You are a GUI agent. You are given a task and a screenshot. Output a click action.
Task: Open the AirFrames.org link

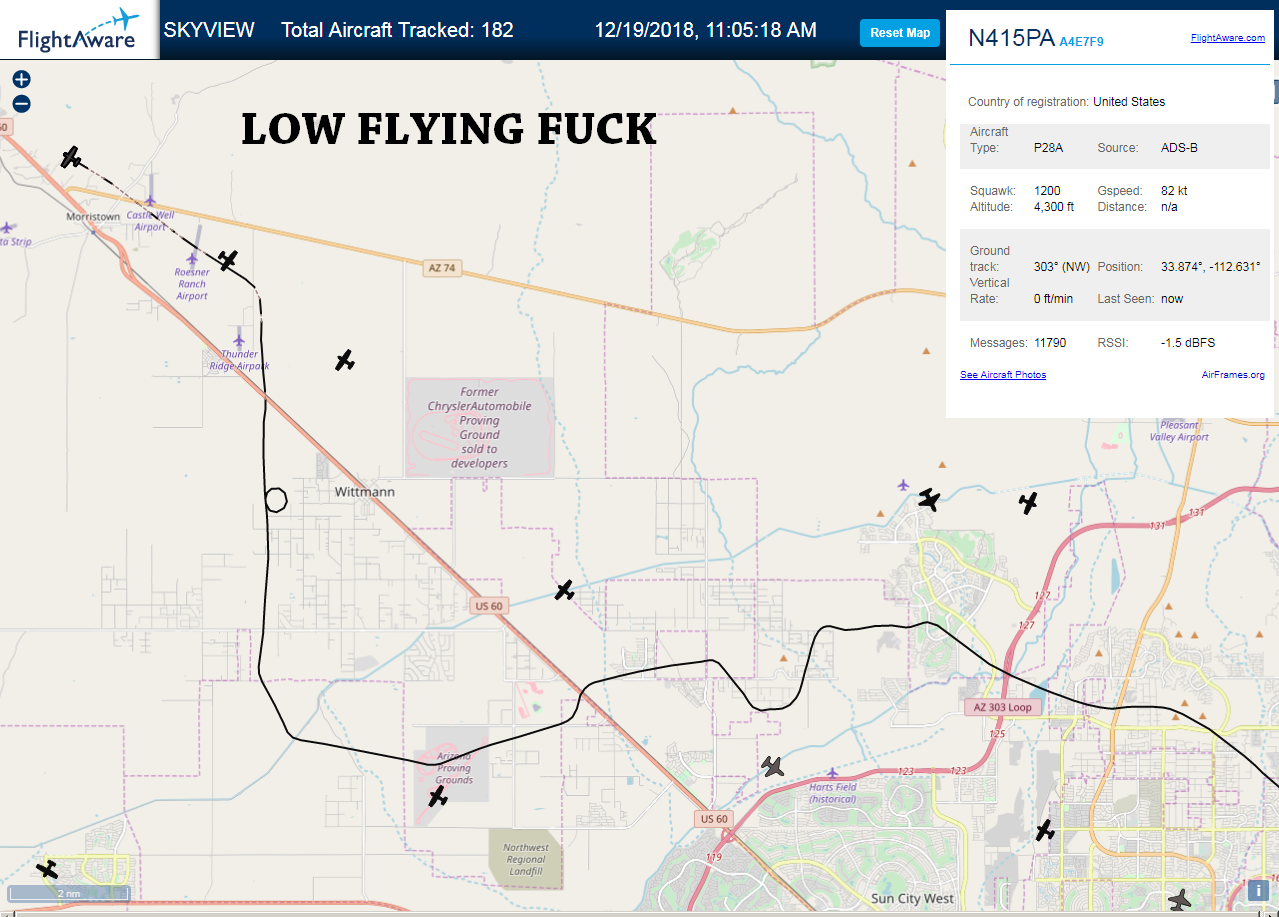point(1233,375)
